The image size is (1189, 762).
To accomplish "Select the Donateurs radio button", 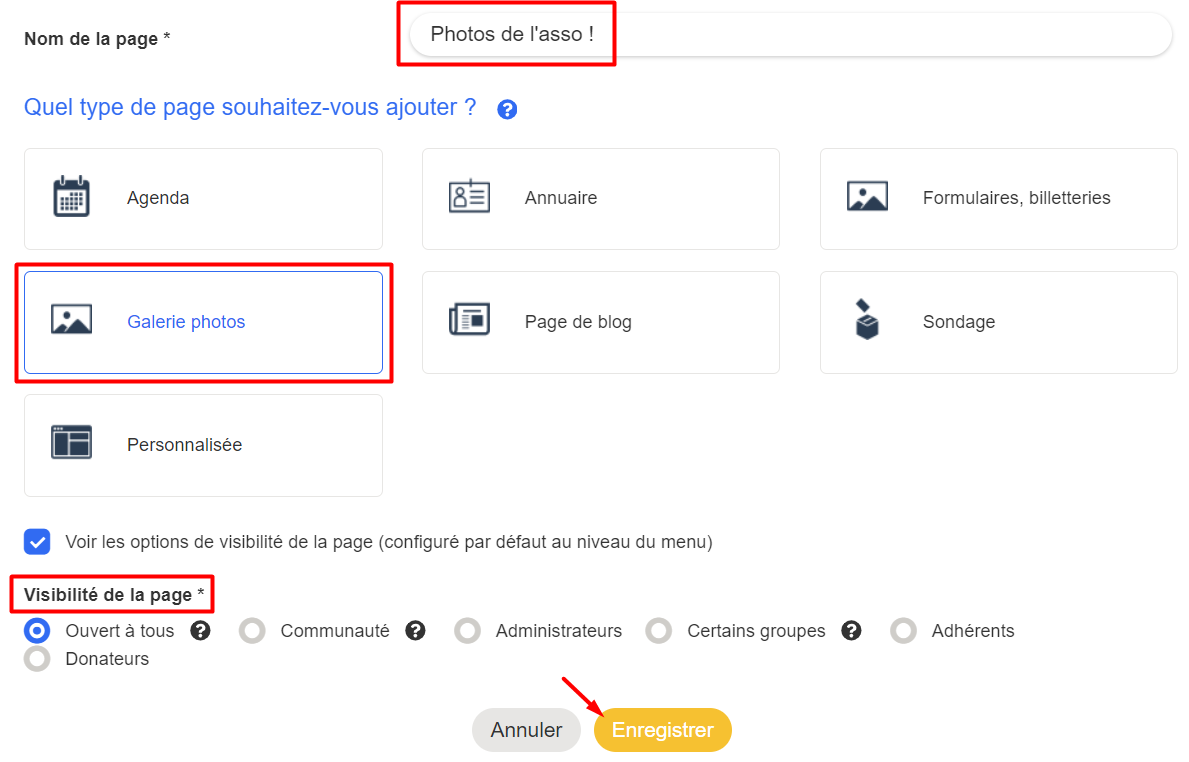I will pyautogui.click(x=37, y=659).
